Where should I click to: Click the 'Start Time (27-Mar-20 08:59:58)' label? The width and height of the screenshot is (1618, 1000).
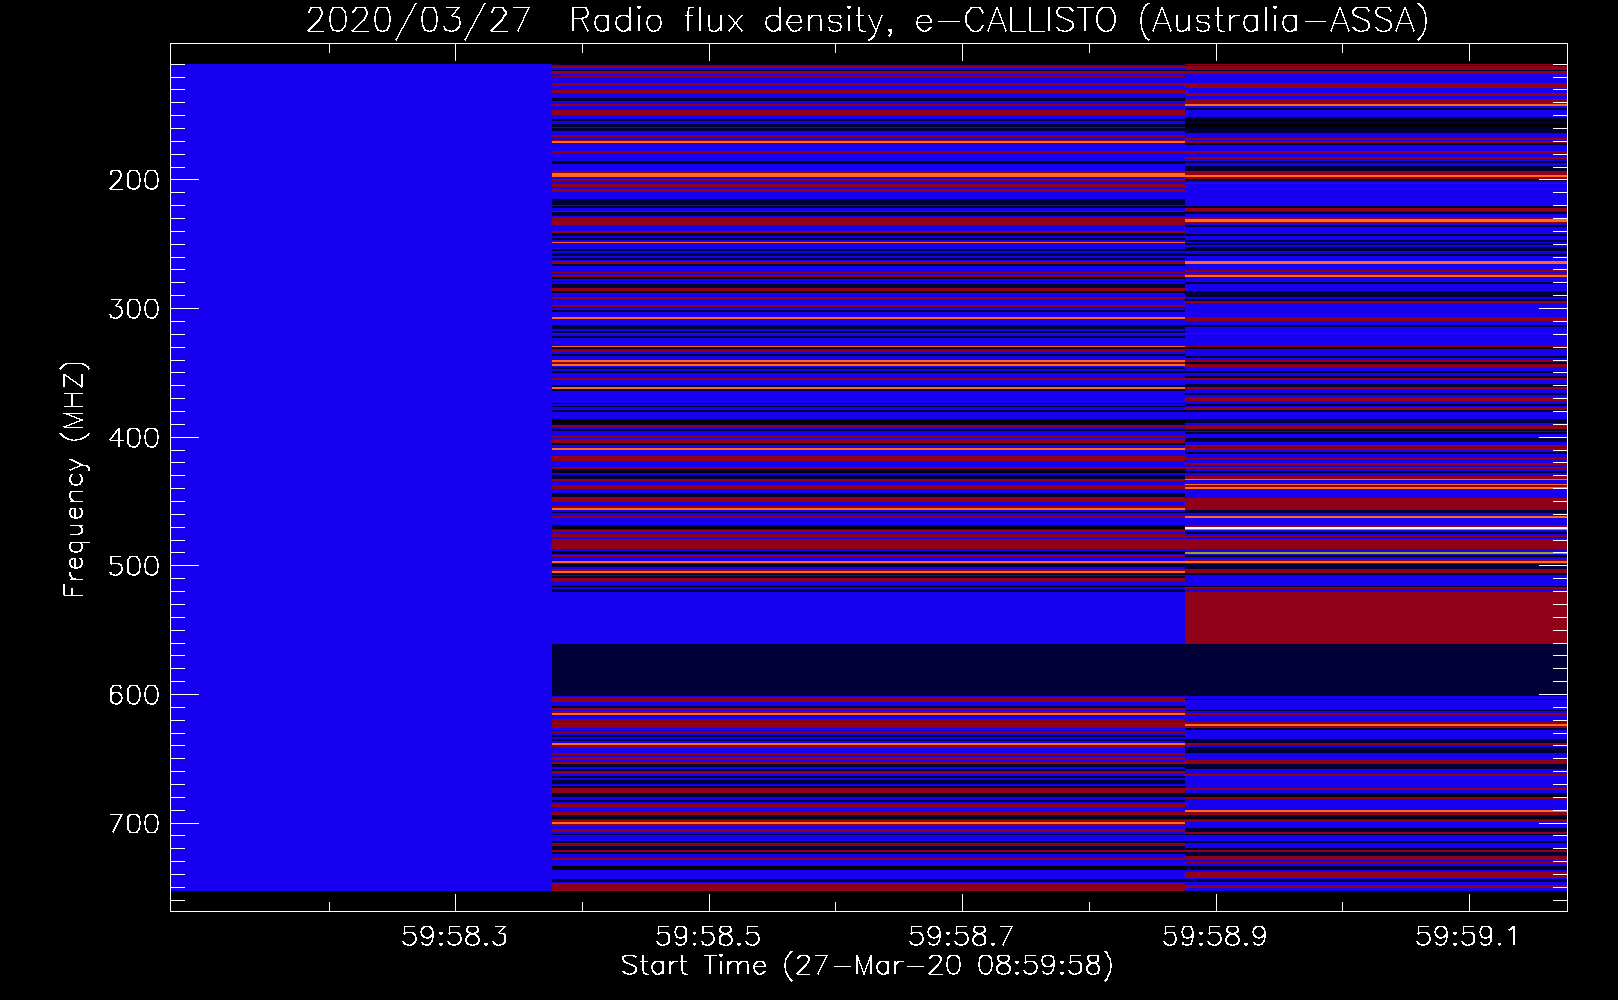(867, 965)
